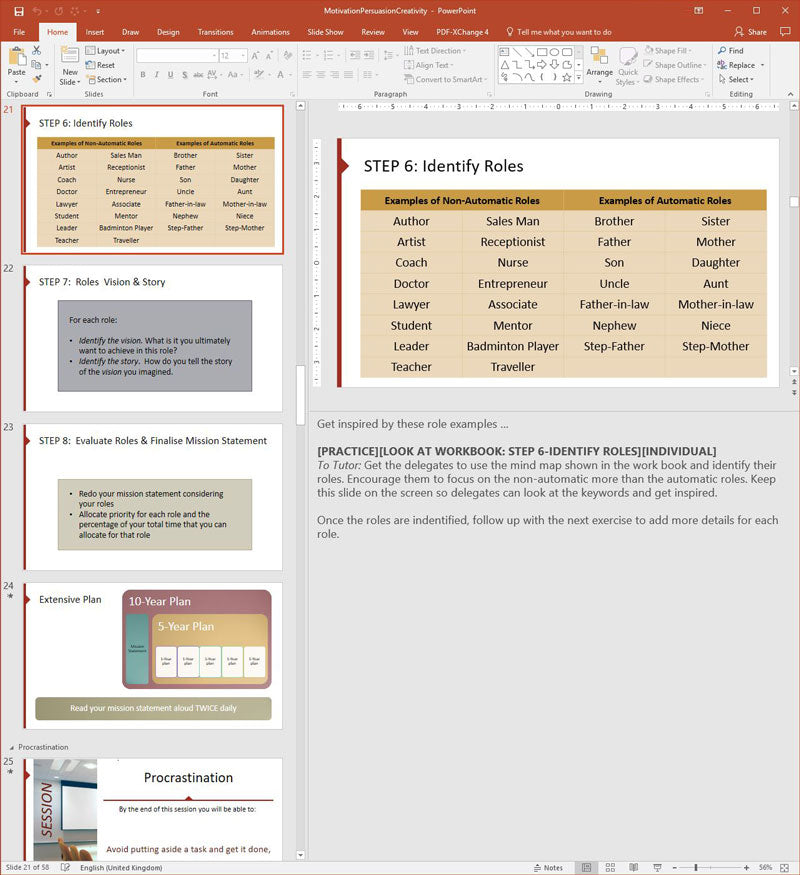This screenshot has height=875, width=800.
Task: Click Find in Editing group
Action: pos(731,51)
